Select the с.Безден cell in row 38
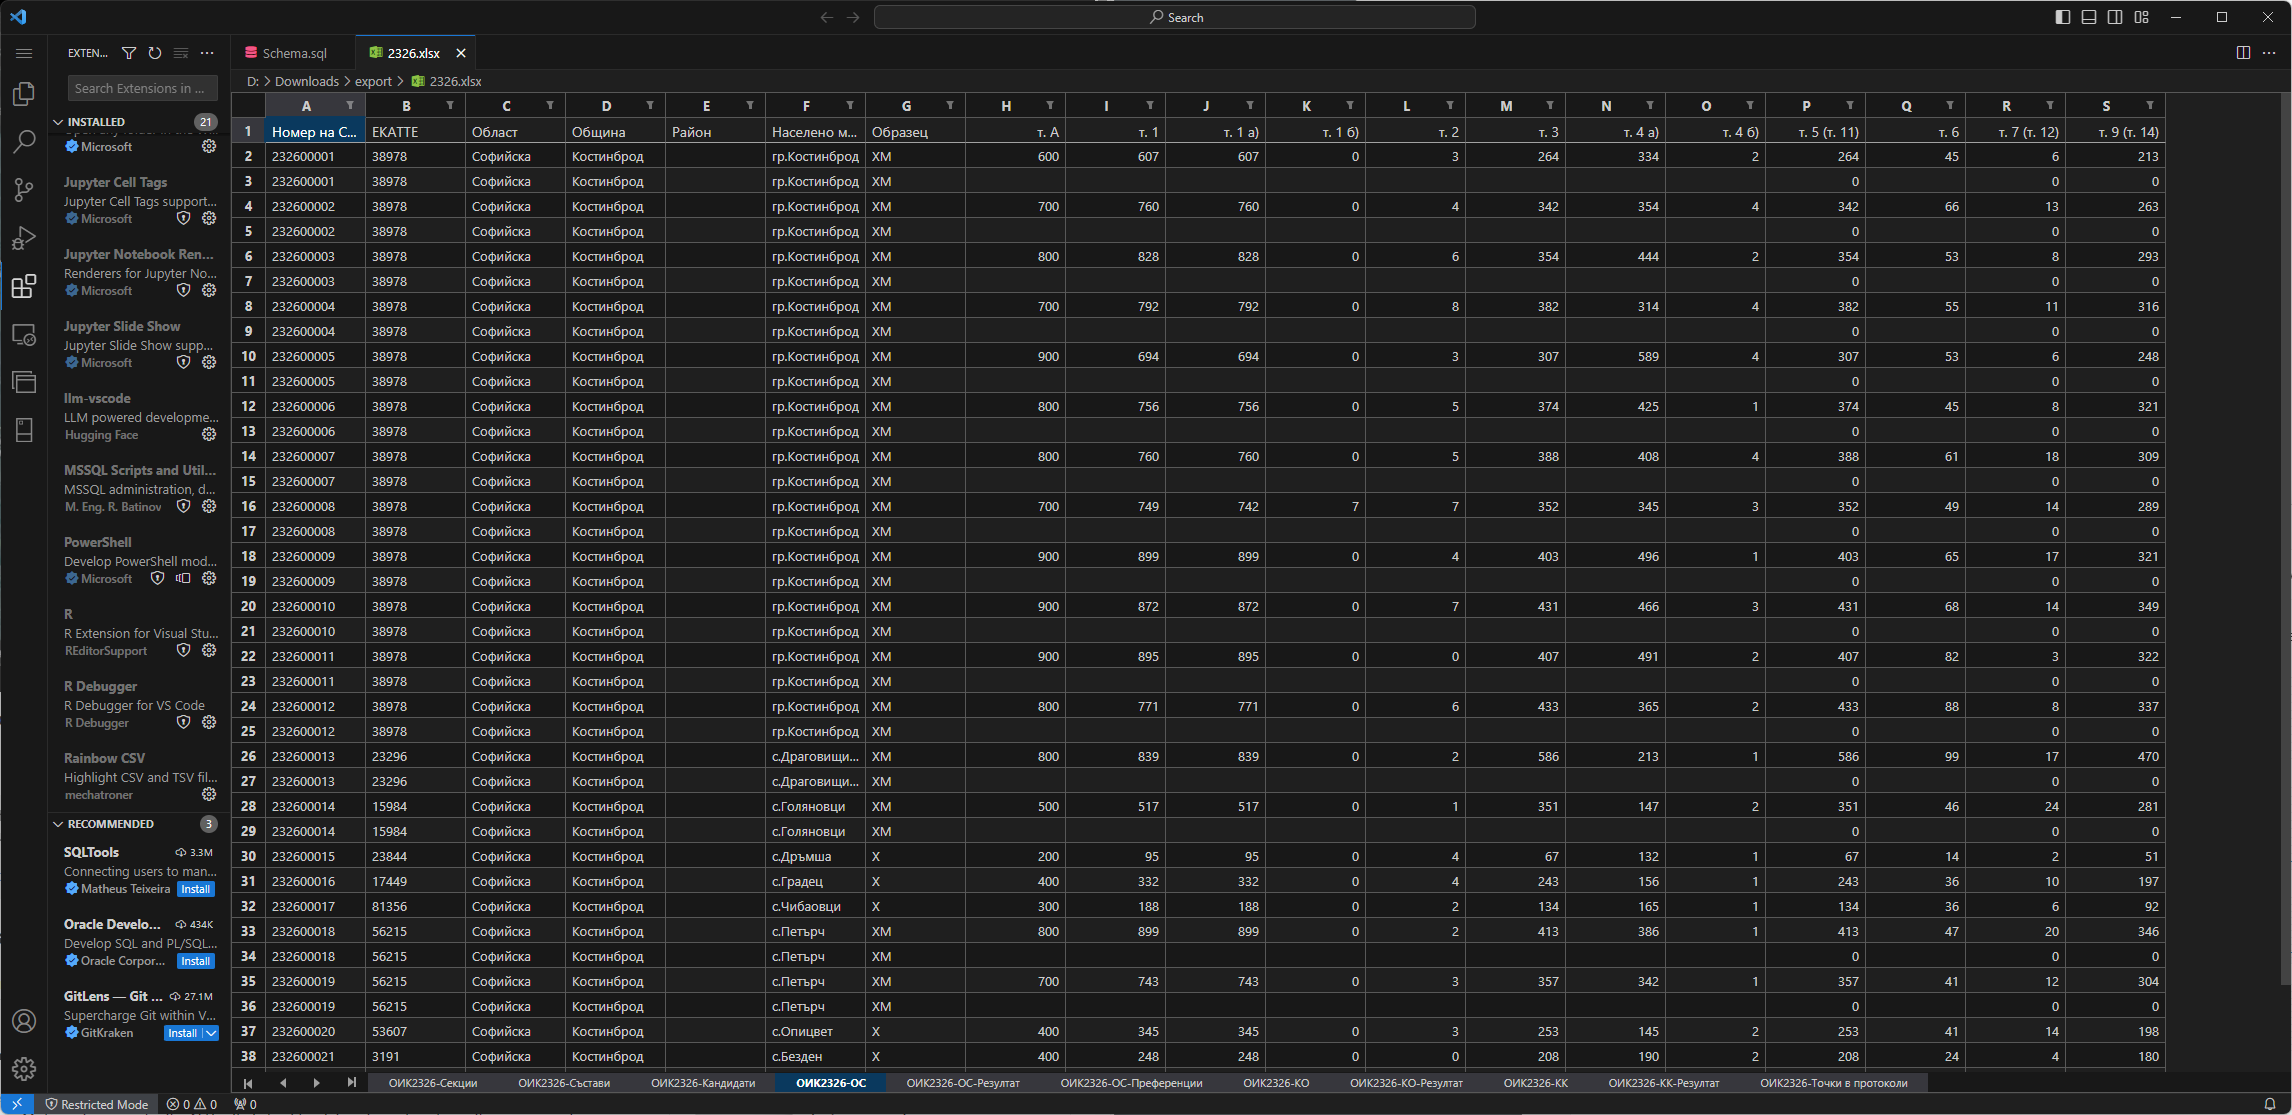Image resolution: width=2292 pixels, height=1115 pixels. [815, 1056]
